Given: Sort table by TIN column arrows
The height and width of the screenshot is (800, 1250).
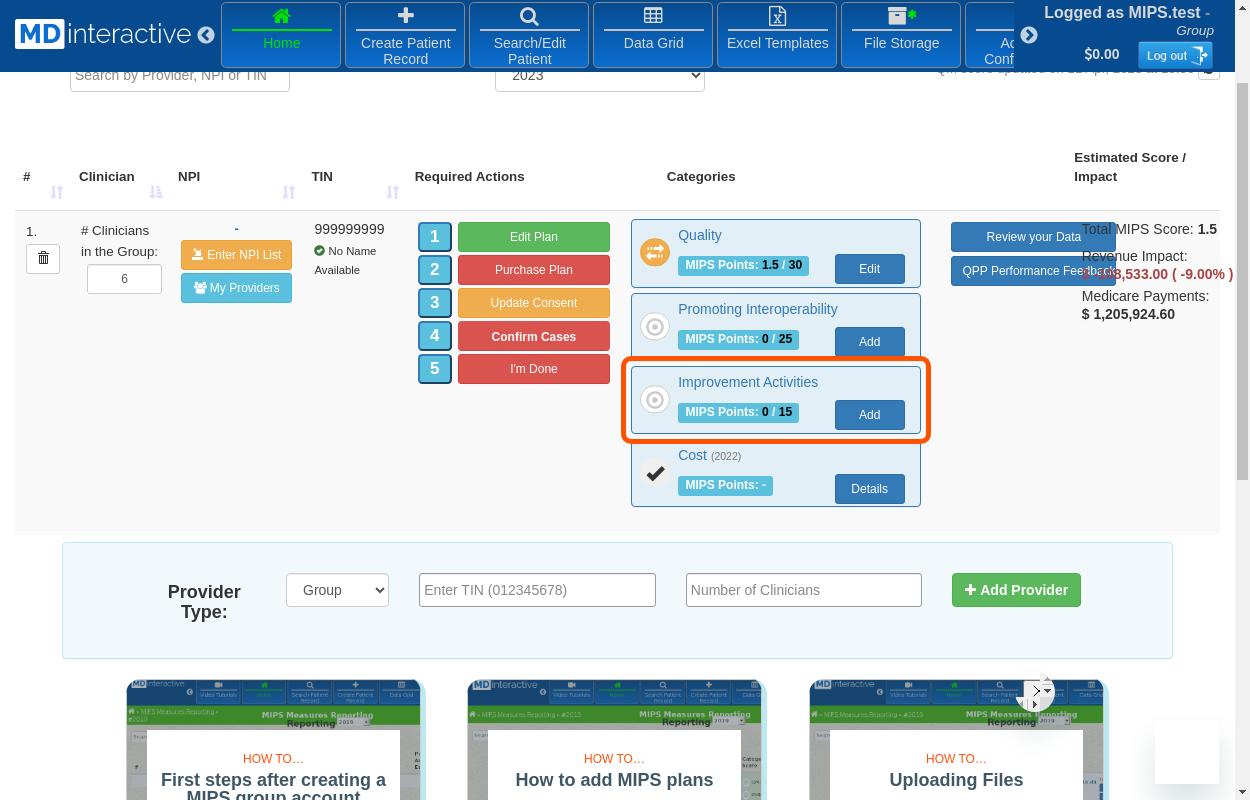Looking at the screenshot, I should 393,192.
